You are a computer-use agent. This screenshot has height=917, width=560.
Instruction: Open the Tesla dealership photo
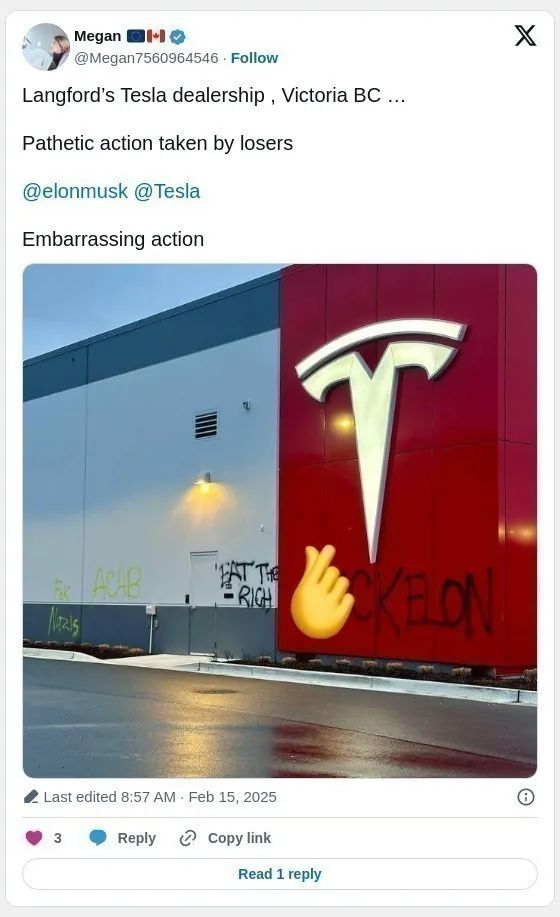click(x=280, y=520)
